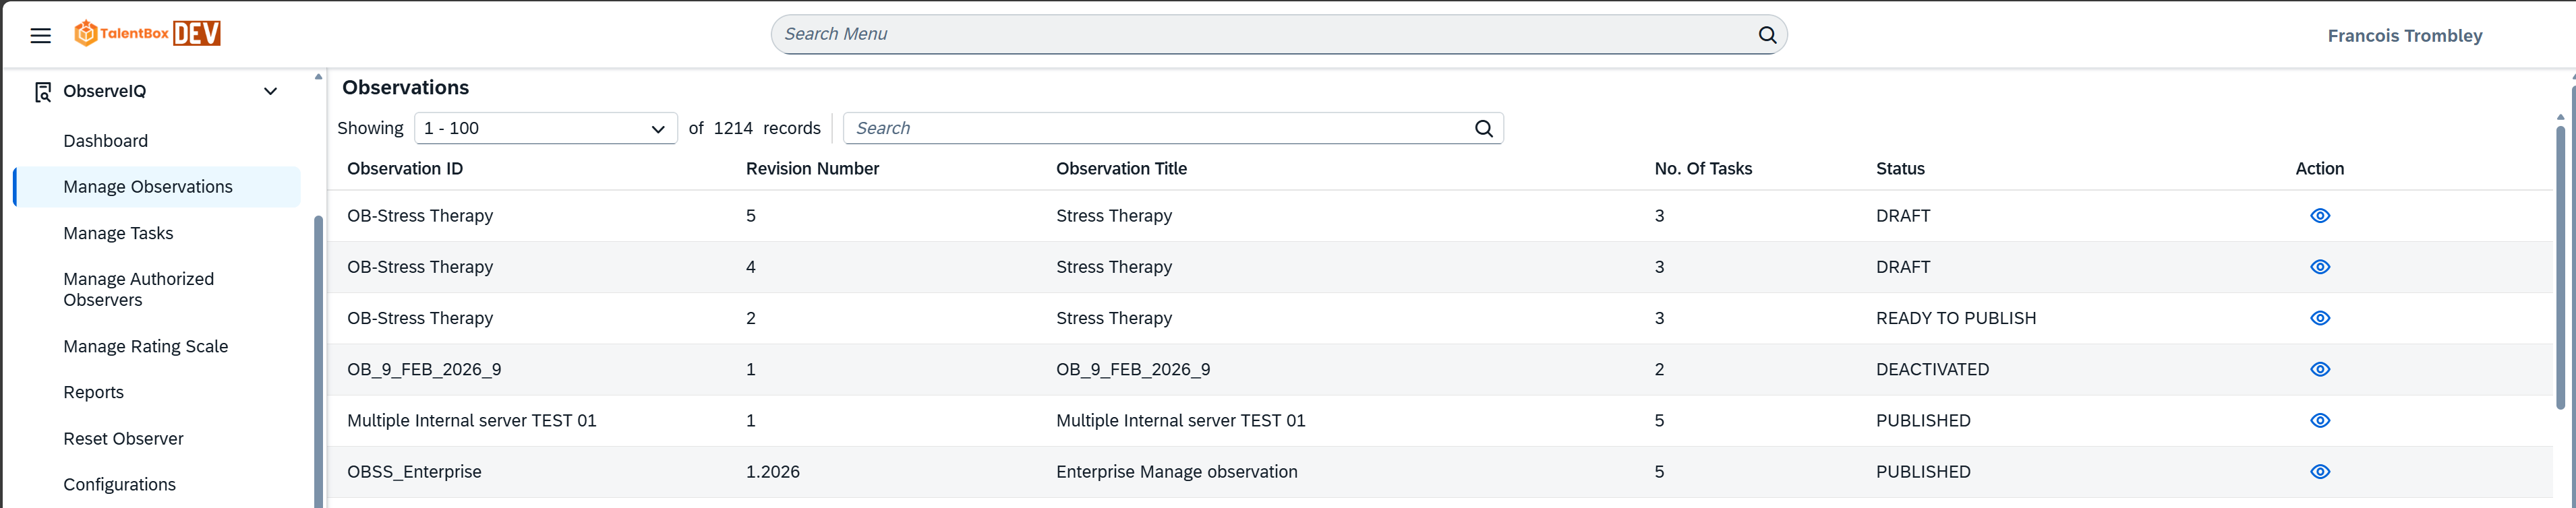This screenshot has width=2576, height=508.
Task: View OBSS_Enterprise observation eye icon
Action: click(x=2319, y=472)
